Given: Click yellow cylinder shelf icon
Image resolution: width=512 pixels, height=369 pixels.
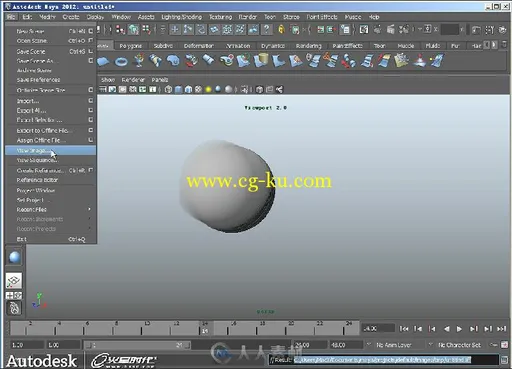Looking at the screenshot, I should click(262, 61).
